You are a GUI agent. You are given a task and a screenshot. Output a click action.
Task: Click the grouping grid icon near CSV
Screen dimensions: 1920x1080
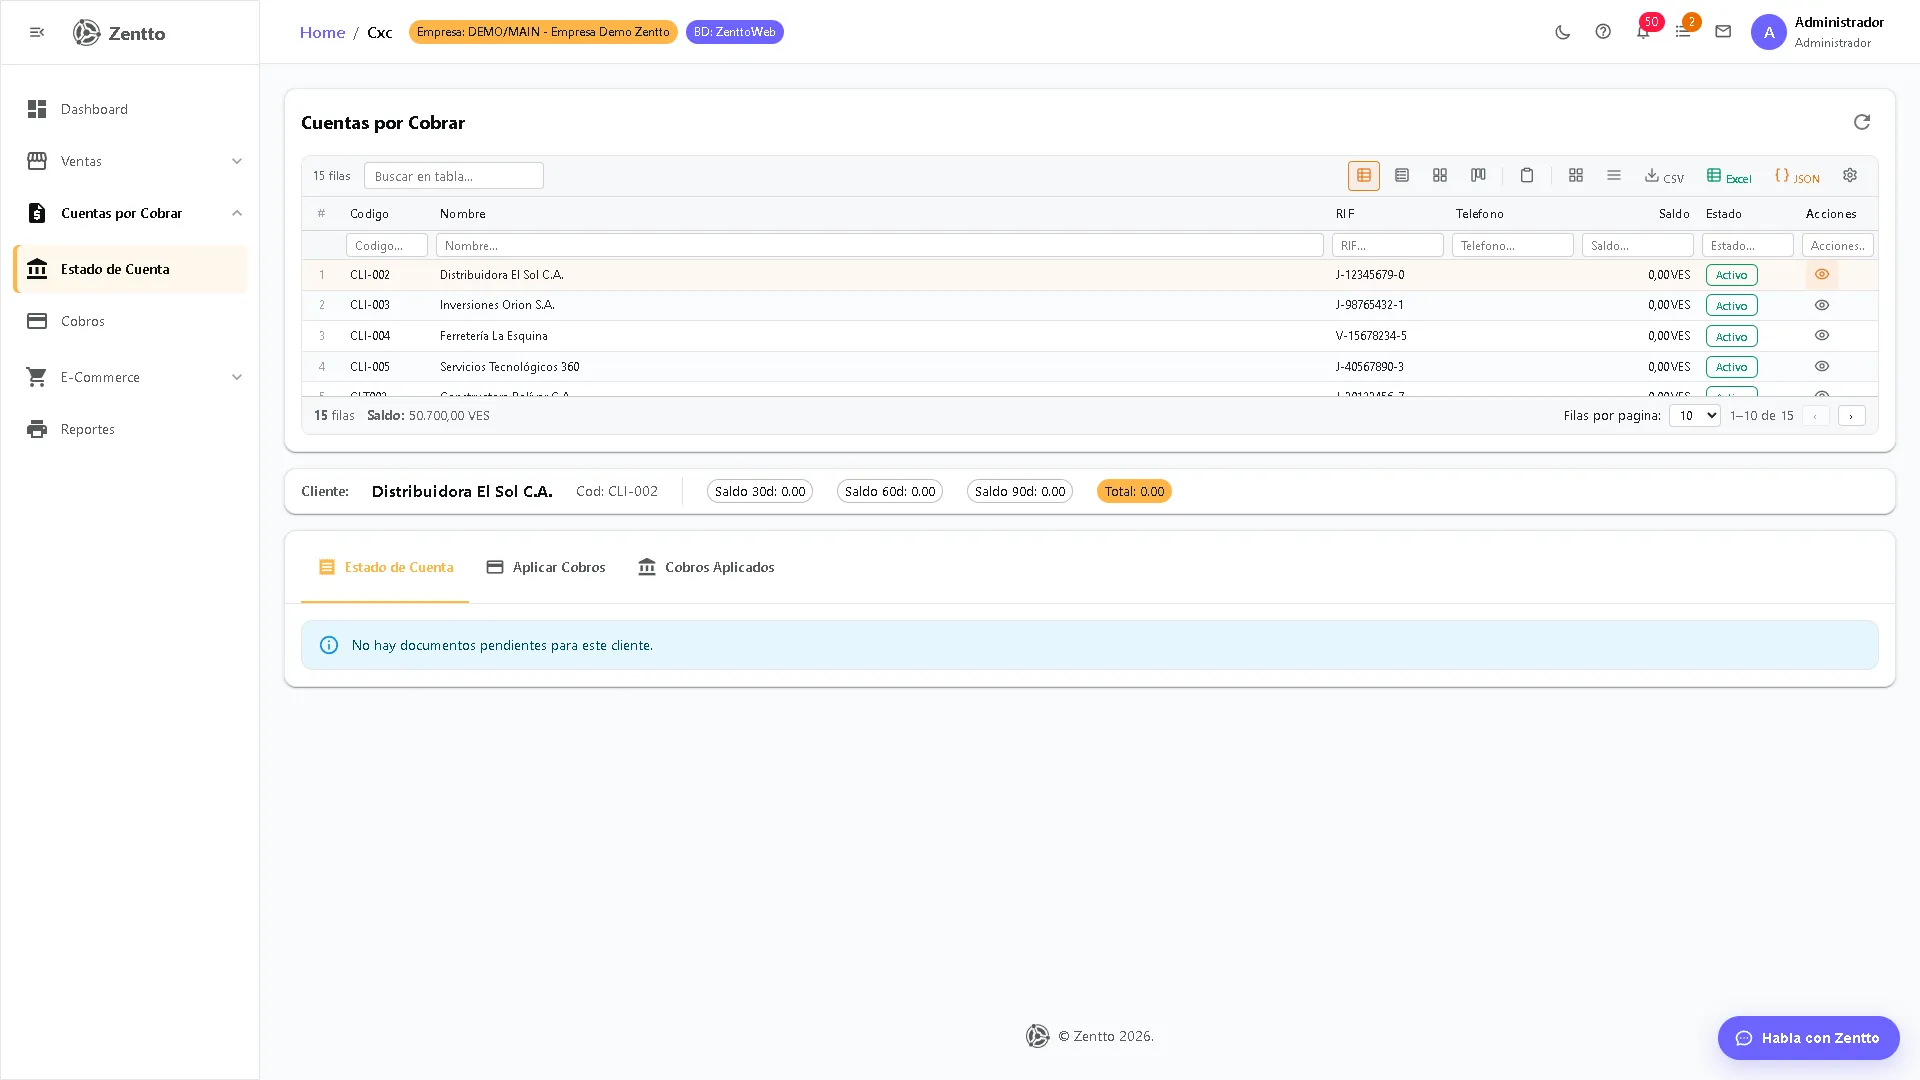(x=1576, y=176)
